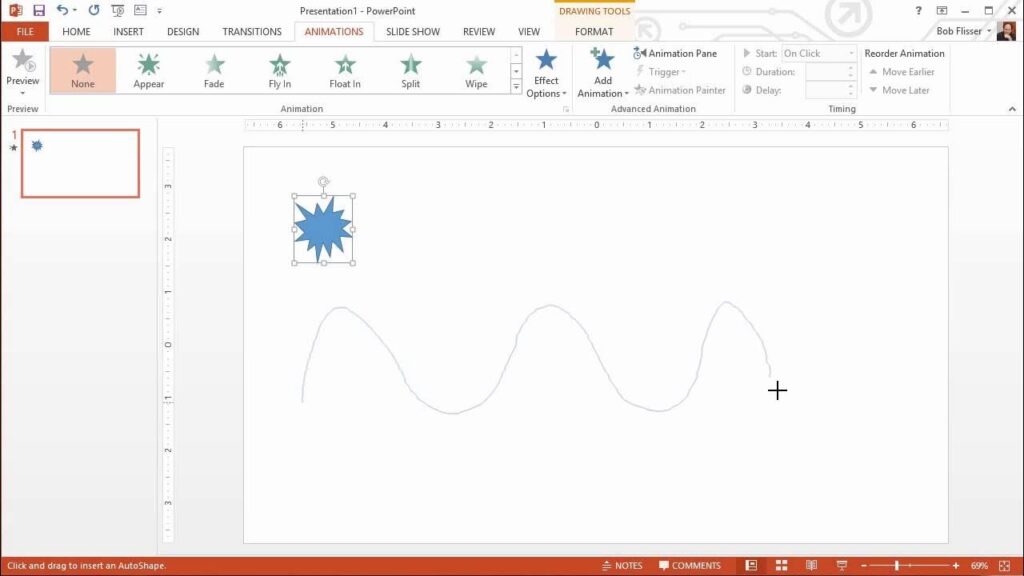
Task: Choose the Fly In animation
Action: pos(278,70)
